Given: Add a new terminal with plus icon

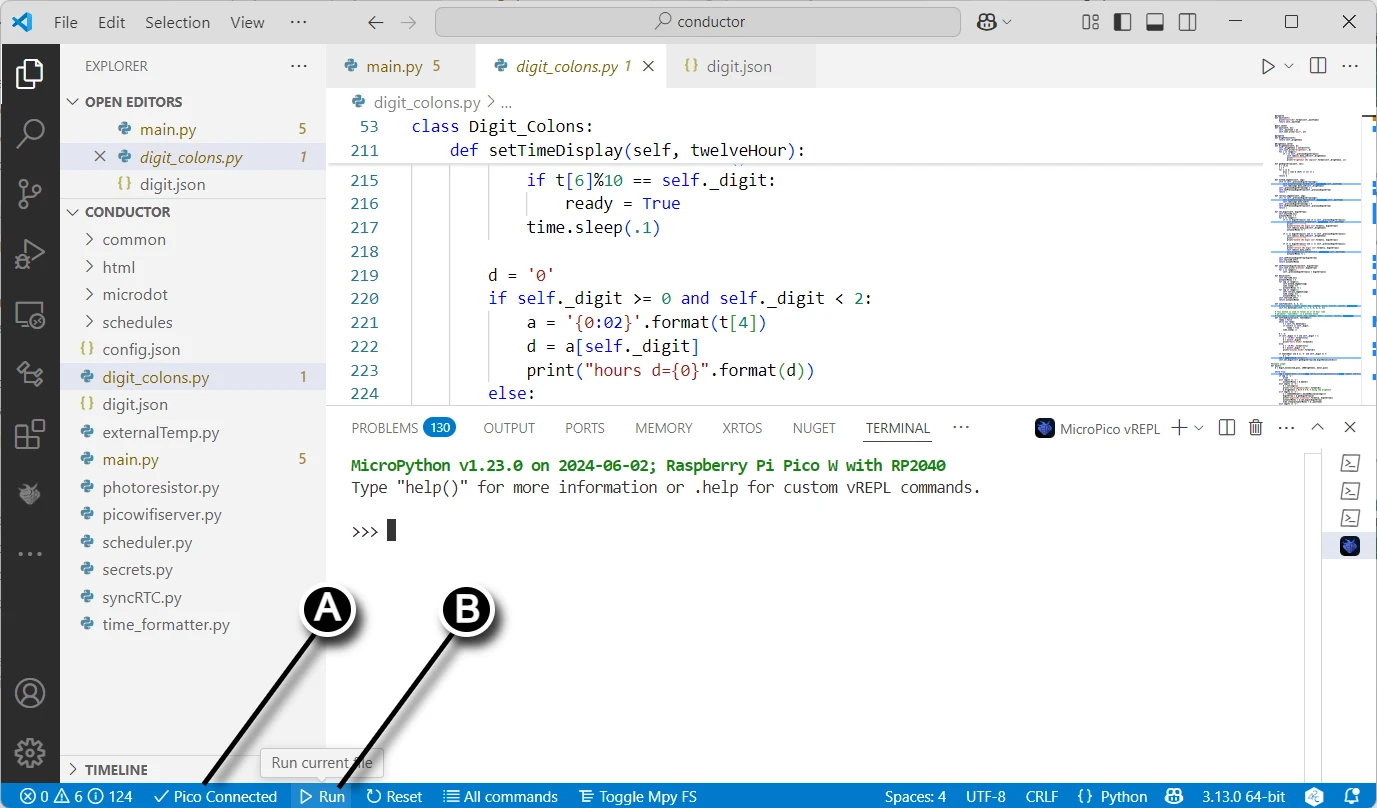Looking at the screenshot, I should coord(1179,428).
